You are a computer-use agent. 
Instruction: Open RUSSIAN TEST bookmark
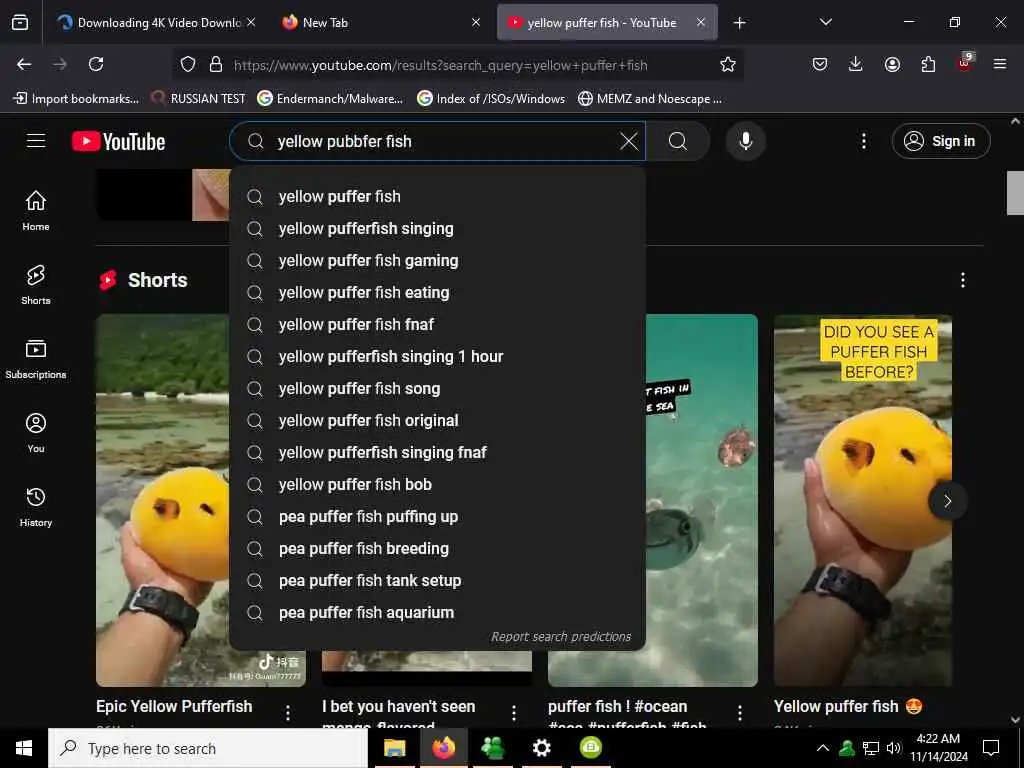click(x=199, y=99)
